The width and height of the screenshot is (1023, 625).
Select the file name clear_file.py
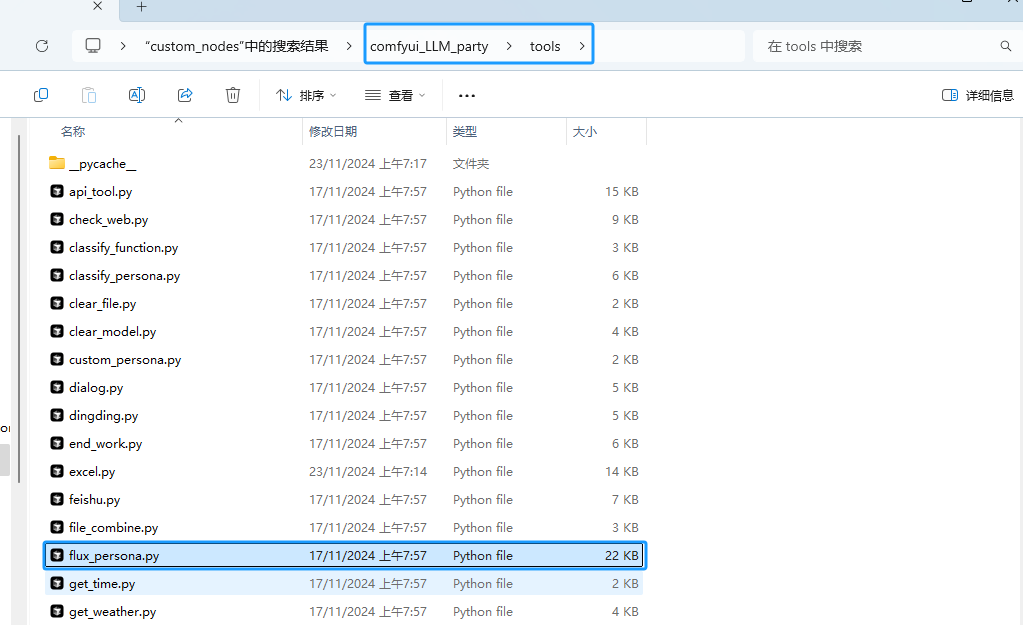click(x=102, y=304)
